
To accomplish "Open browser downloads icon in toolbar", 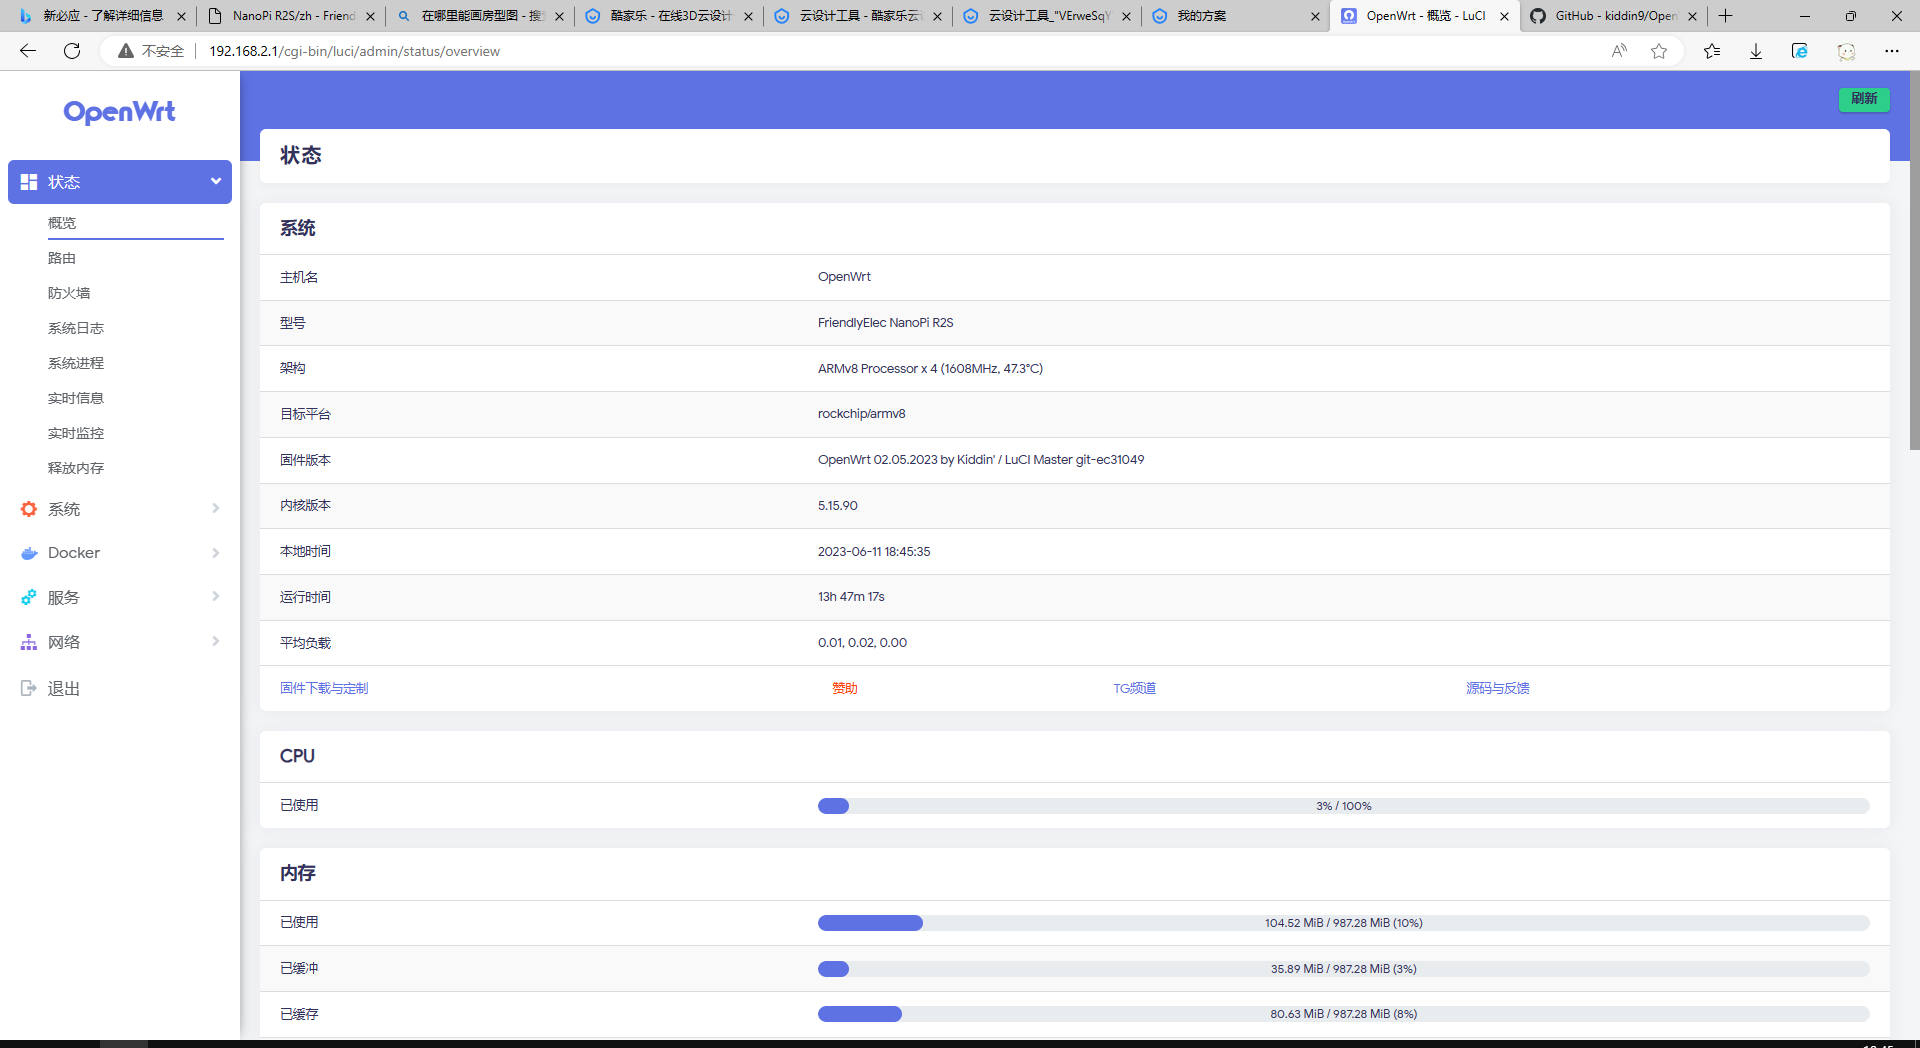I will pyautogui.click(x=1755, y=51).
